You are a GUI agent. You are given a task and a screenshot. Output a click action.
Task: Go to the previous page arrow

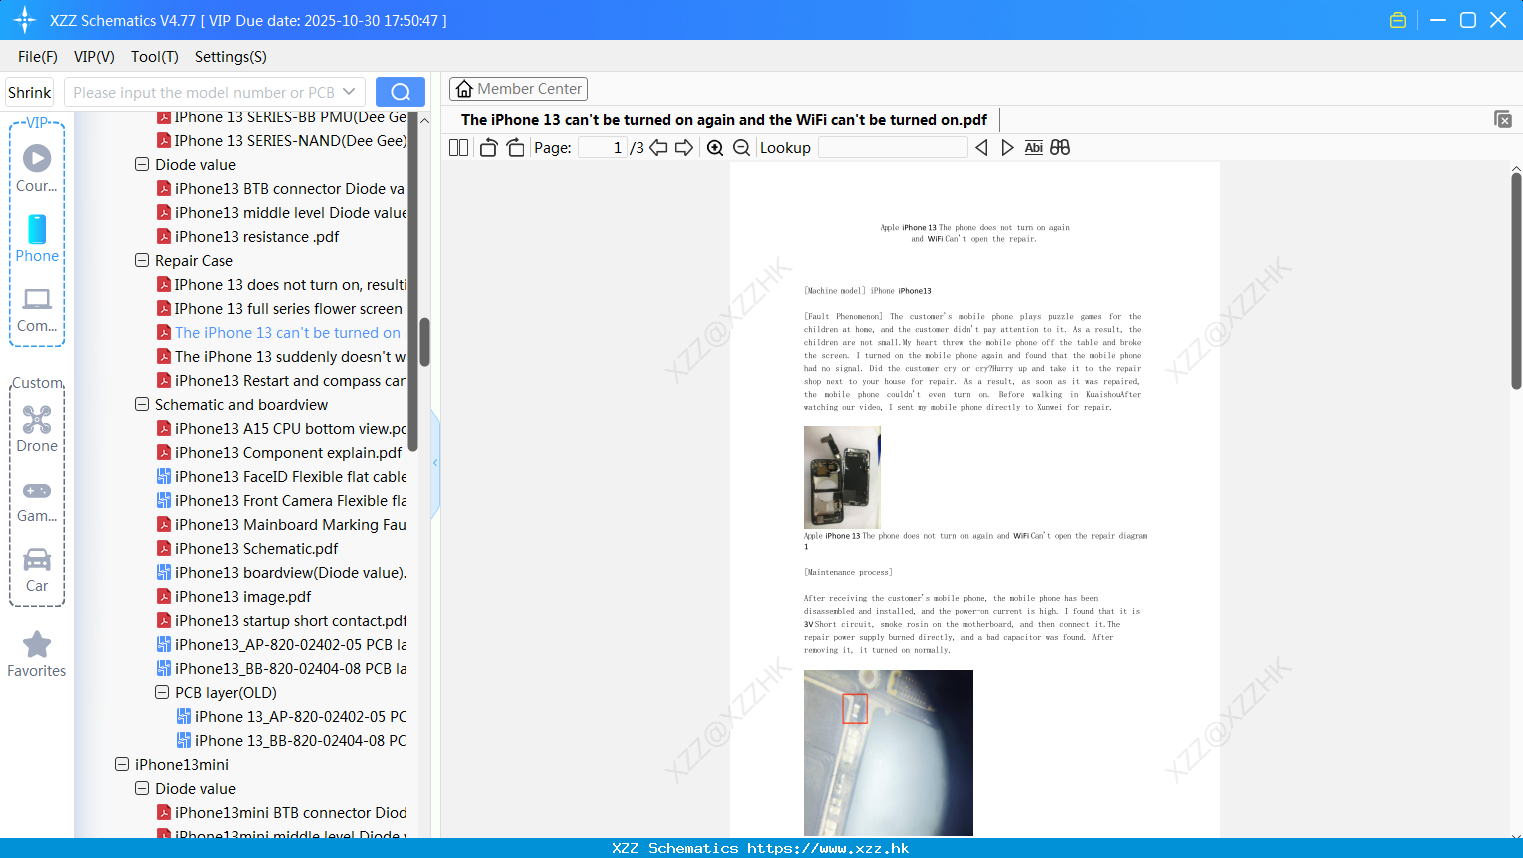click(658, 147)
